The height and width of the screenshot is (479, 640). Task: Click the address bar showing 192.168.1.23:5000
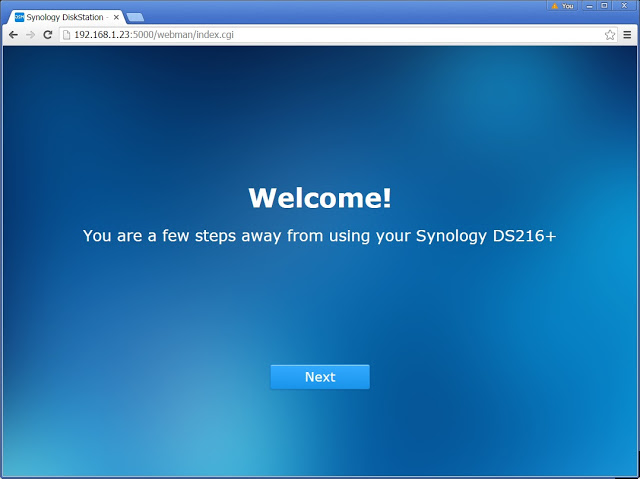[338, 35]
